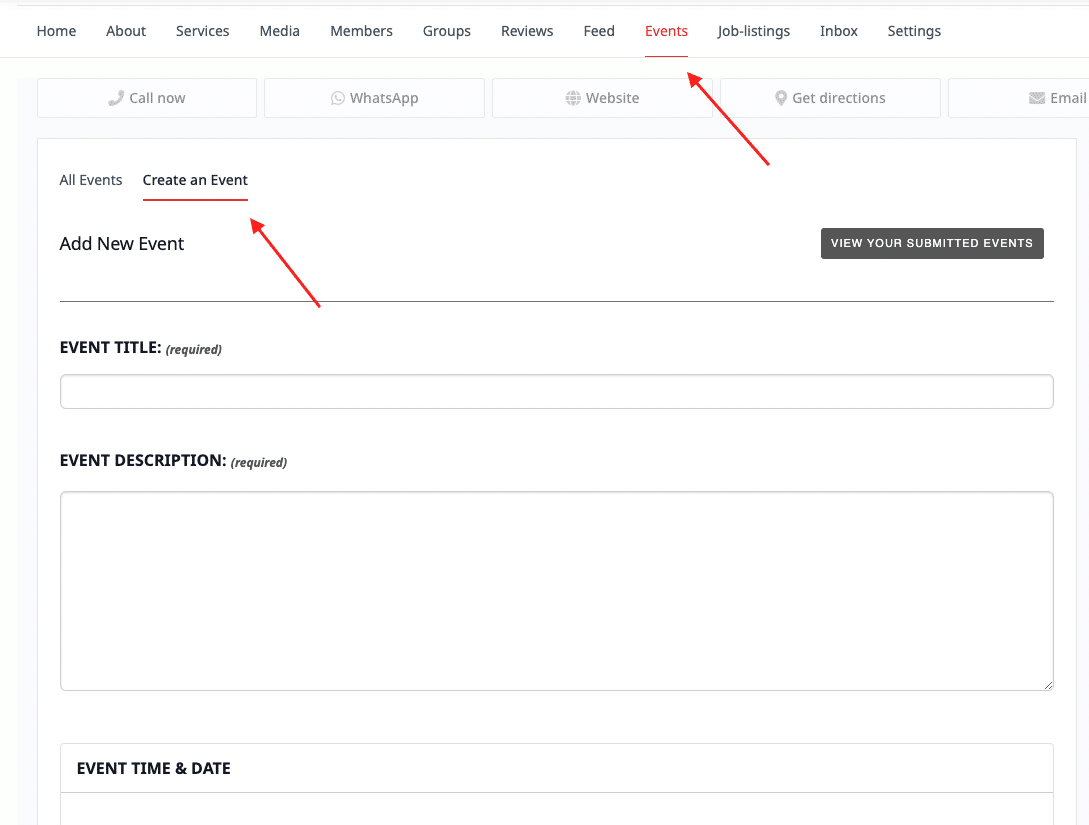This screenshot has width=1089, height=825.
Task: Open the Services tab
Action: [x=202, y=31]
